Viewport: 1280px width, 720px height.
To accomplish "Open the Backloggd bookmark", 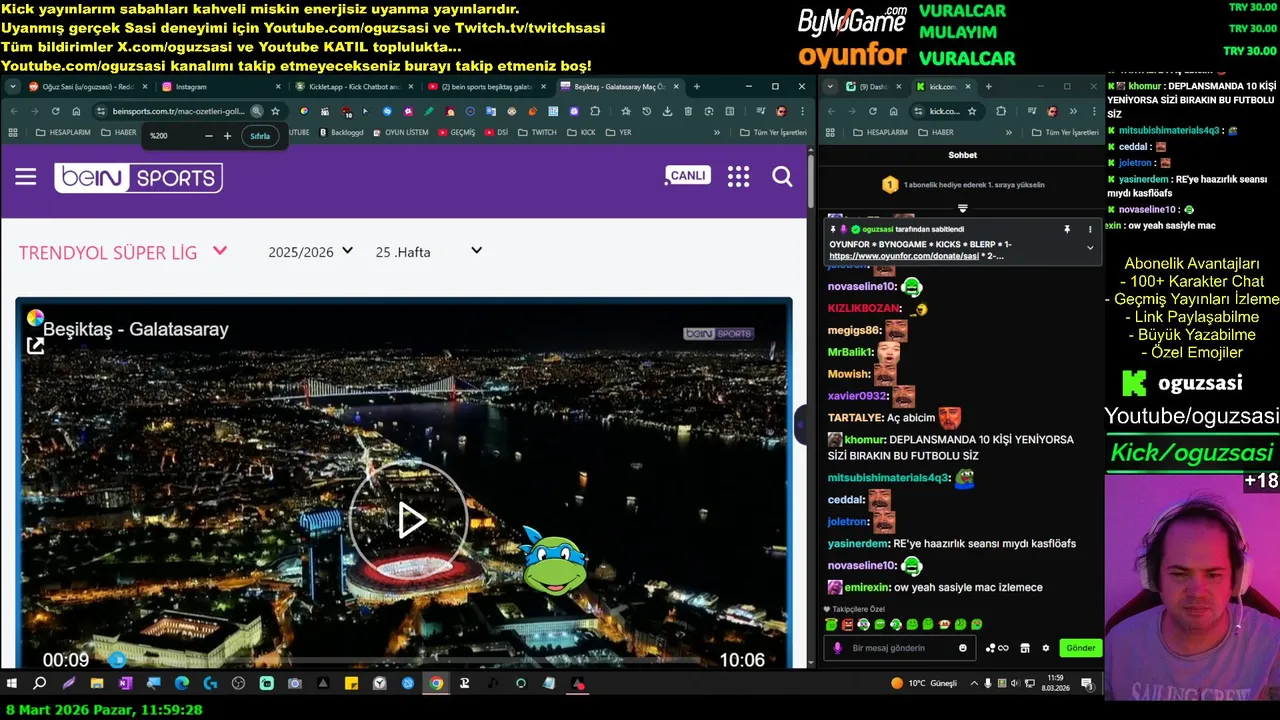I will point(341,132).
